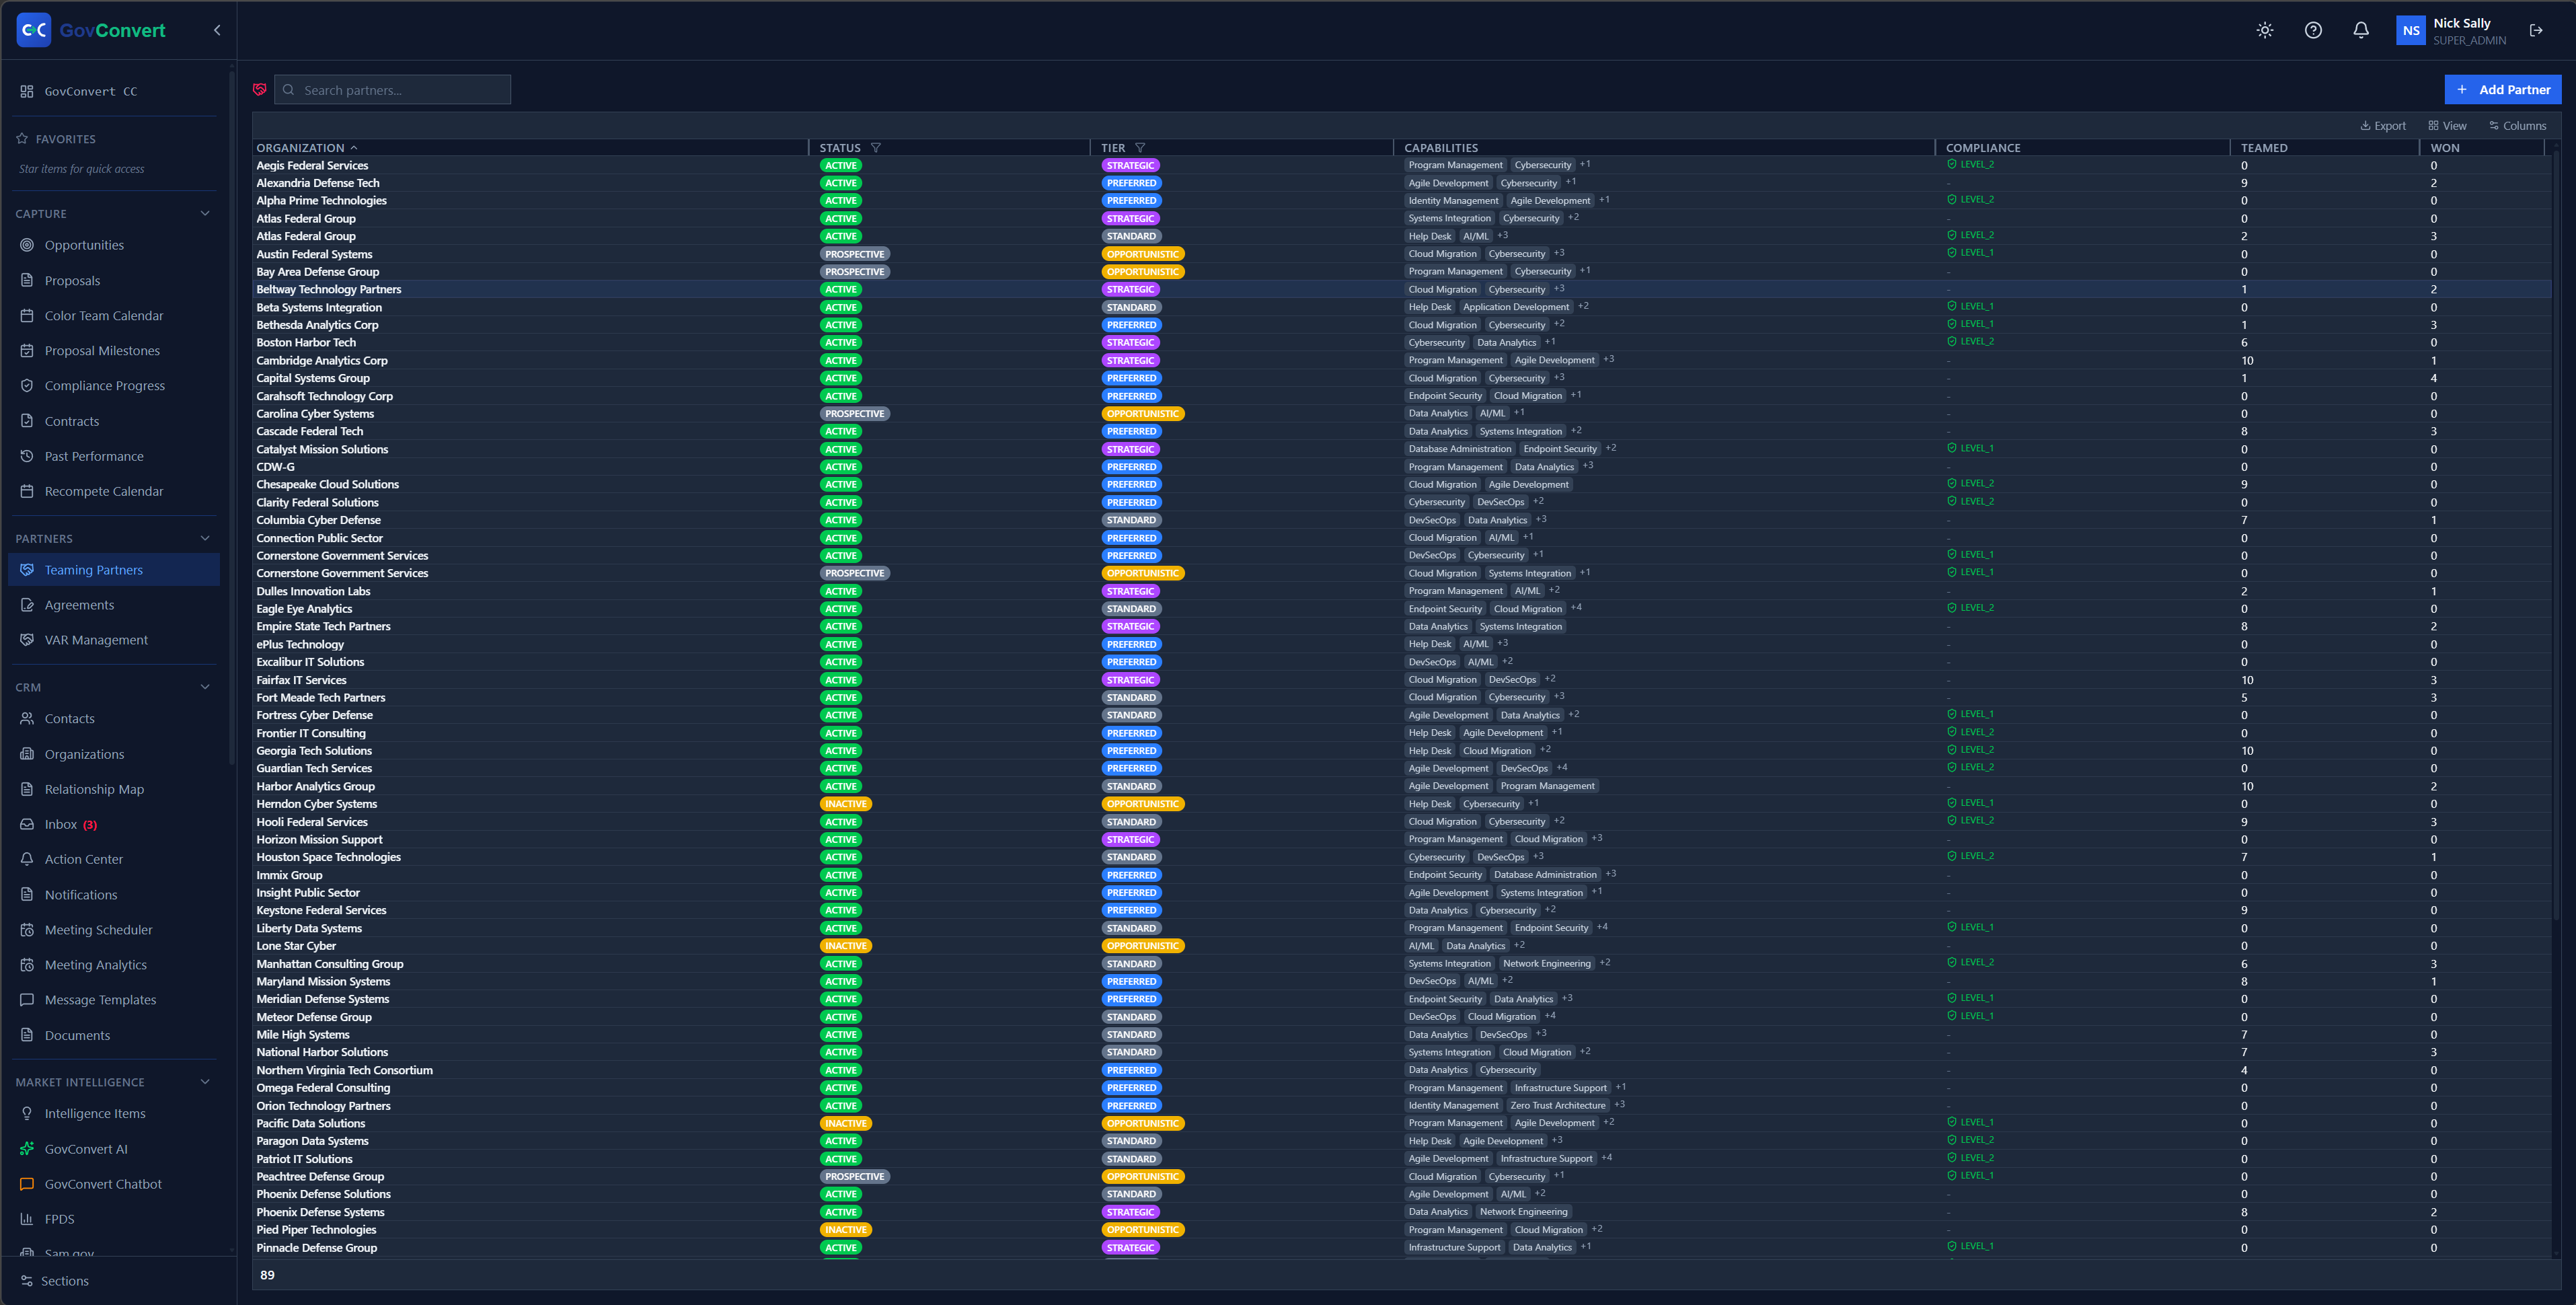2576x1305 pixels.
Task: Click Carahsoft Technology Corp
Action: 324,396
